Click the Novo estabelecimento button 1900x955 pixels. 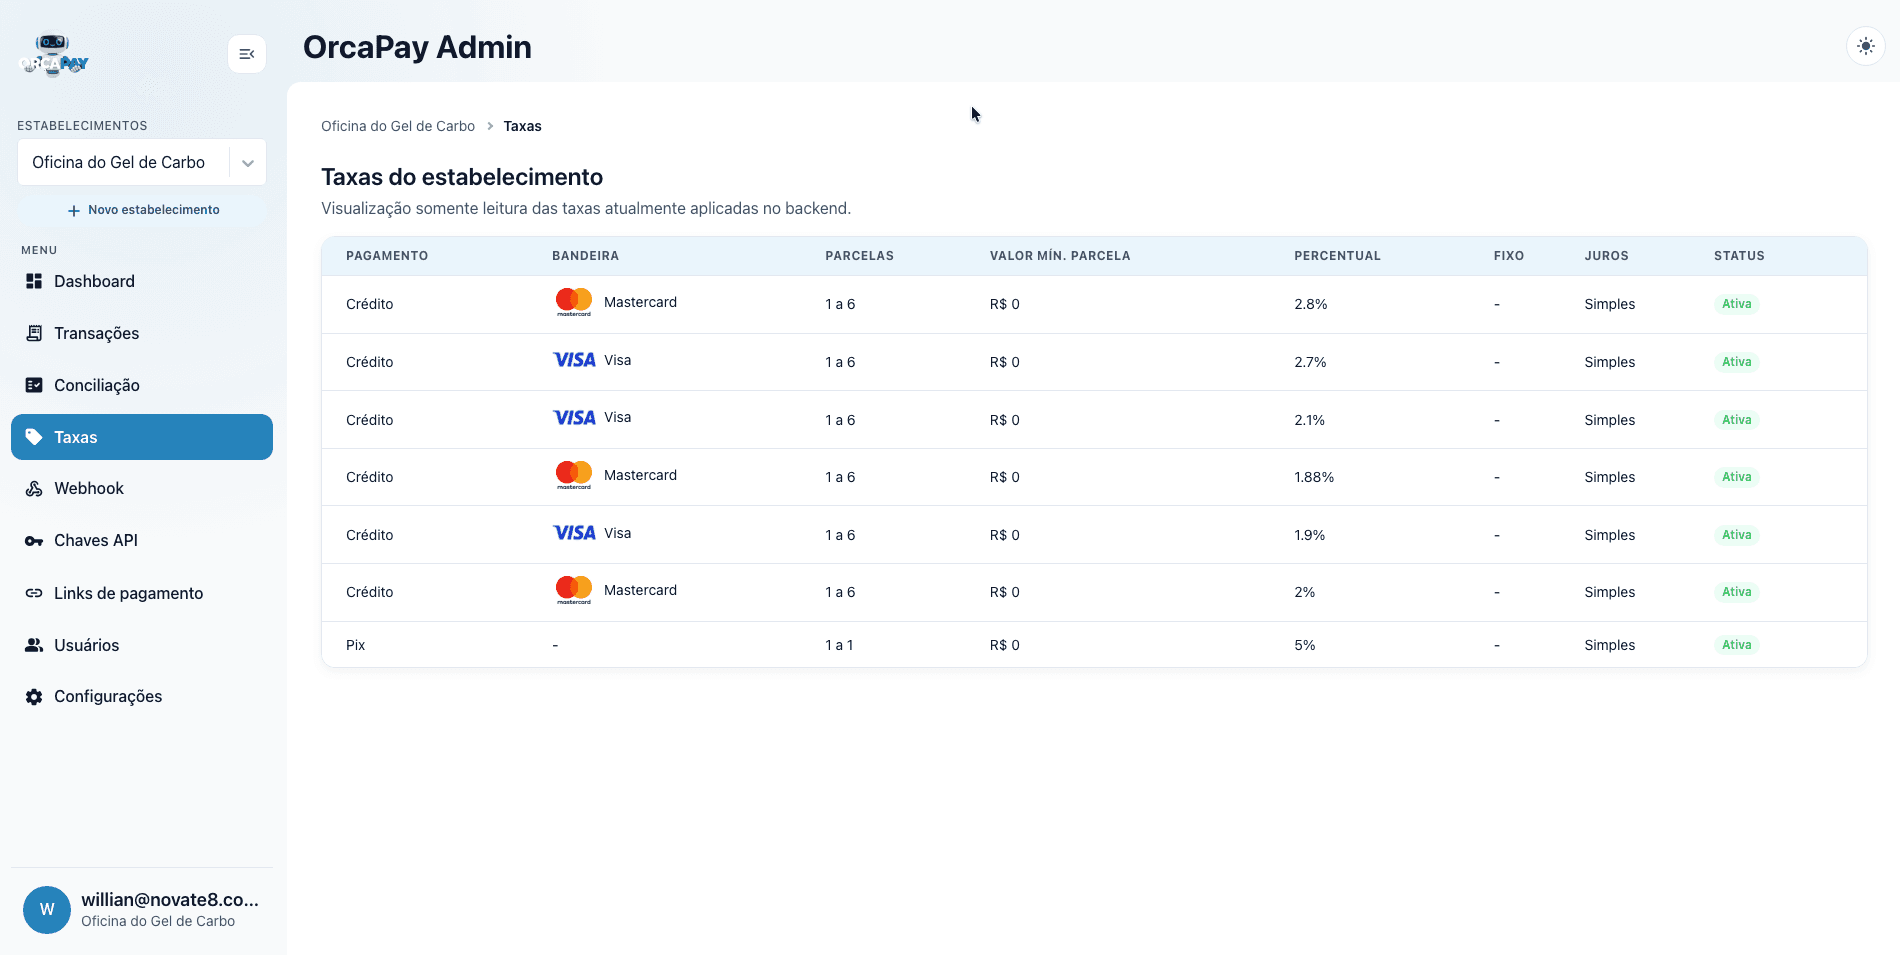pos(142,210)
